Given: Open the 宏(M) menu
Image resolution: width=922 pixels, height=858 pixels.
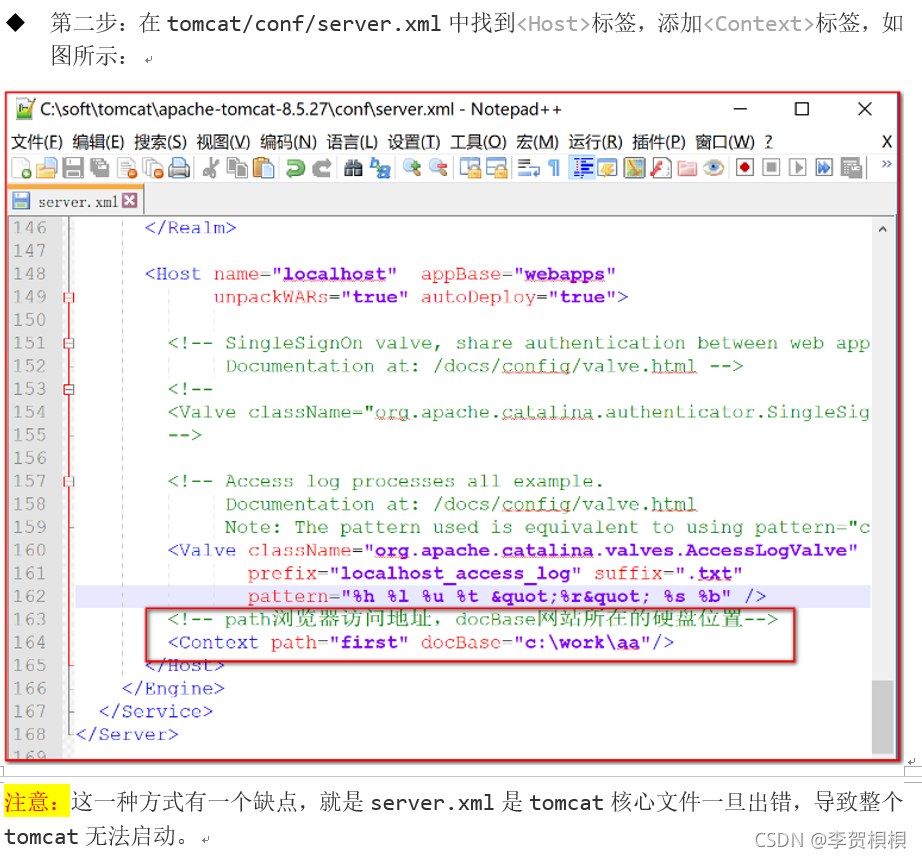Looking at the screenshot, I should coord(537,142).
